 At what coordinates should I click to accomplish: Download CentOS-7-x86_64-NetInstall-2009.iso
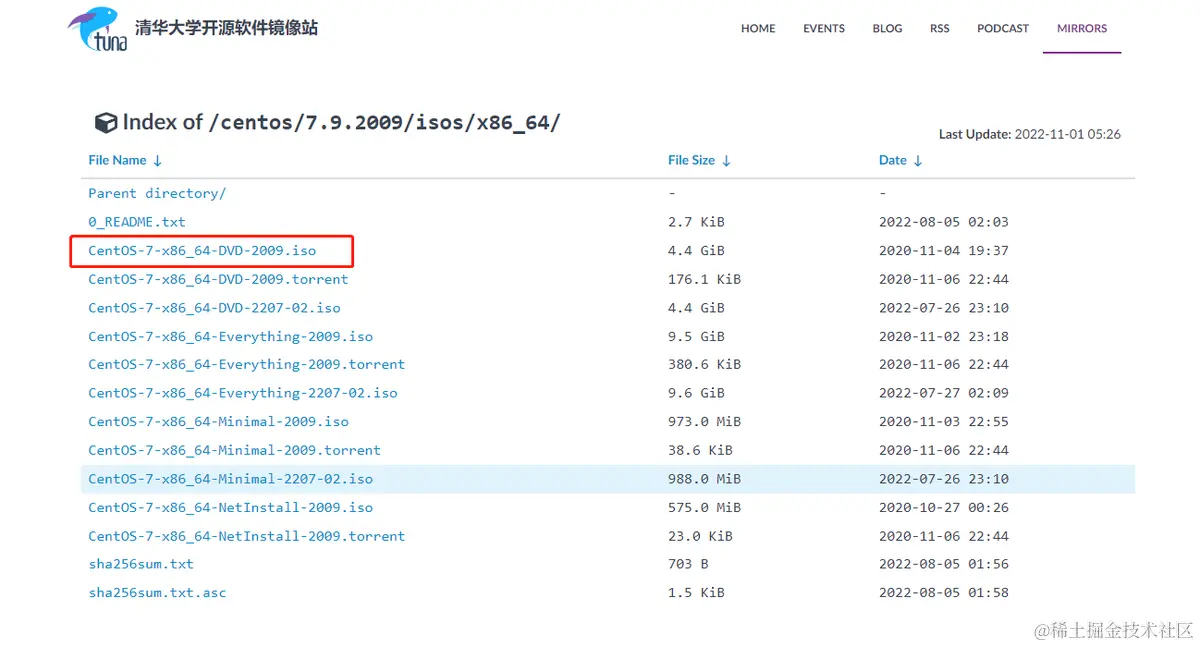(230, 507)
